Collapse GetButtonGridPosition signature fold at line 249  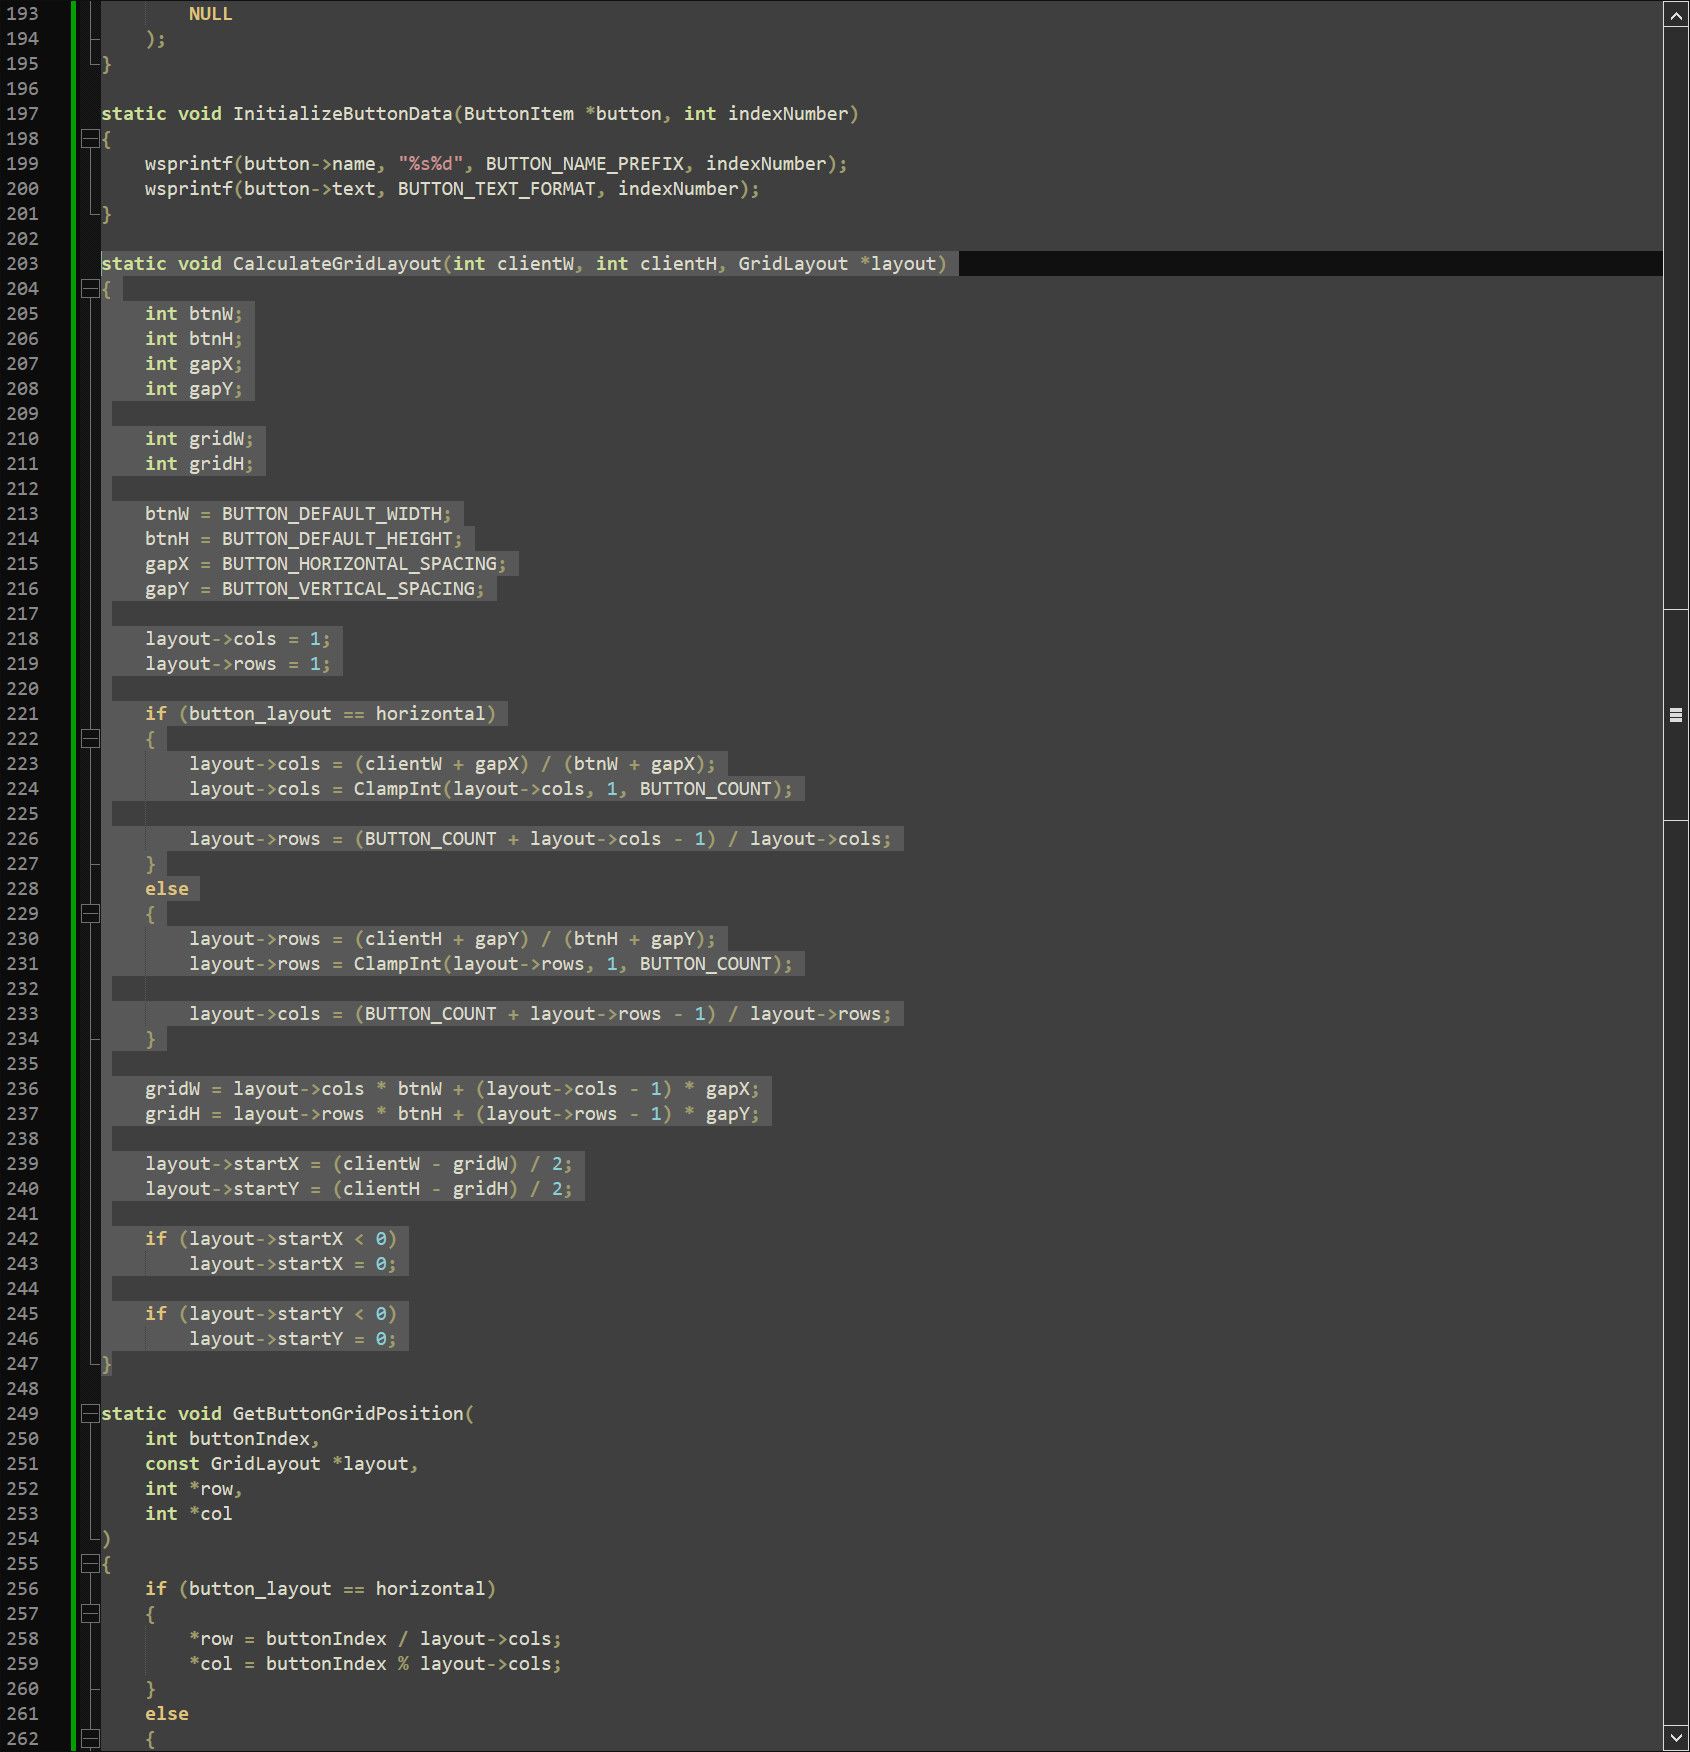point(90,1414)
